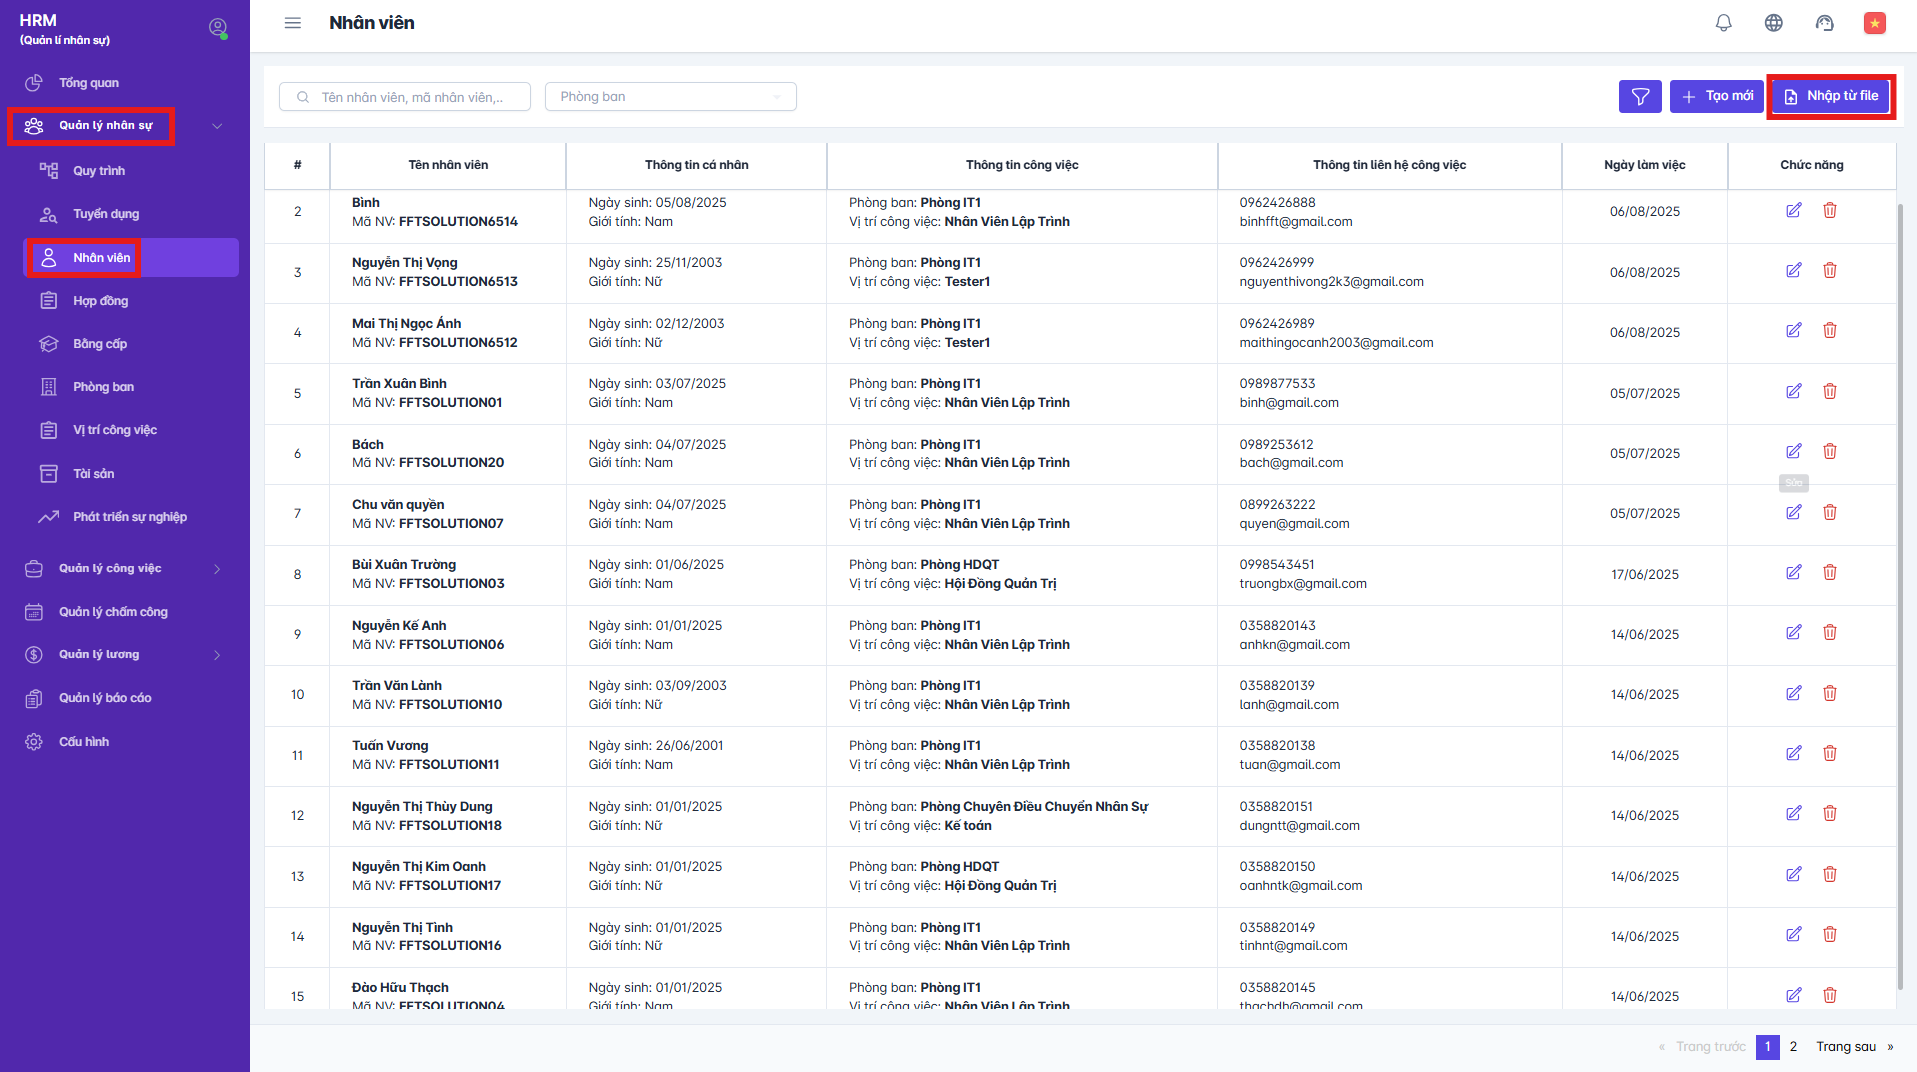Edit employee Nguyễn Thị Vọng's record
Viewport: 1917px width, 1072px height.
pos(1793,271)
